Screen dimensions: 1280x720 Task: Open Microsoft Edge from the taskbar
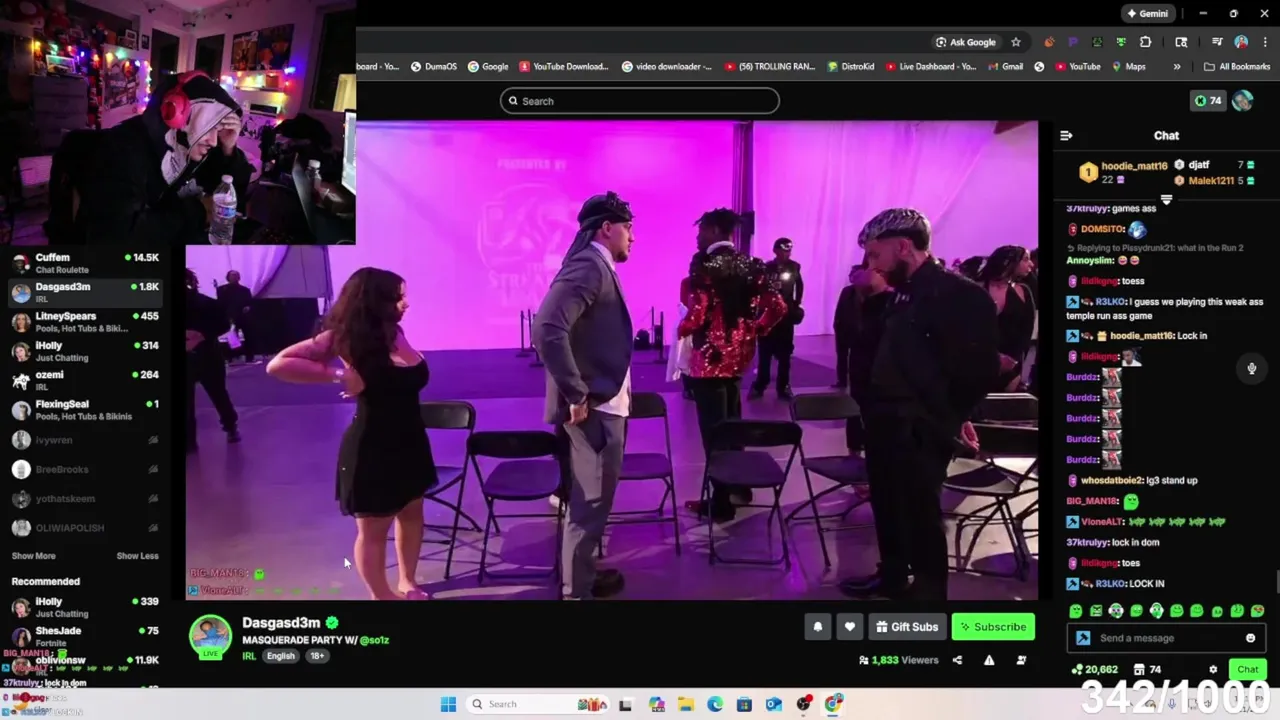click(715, 704)
